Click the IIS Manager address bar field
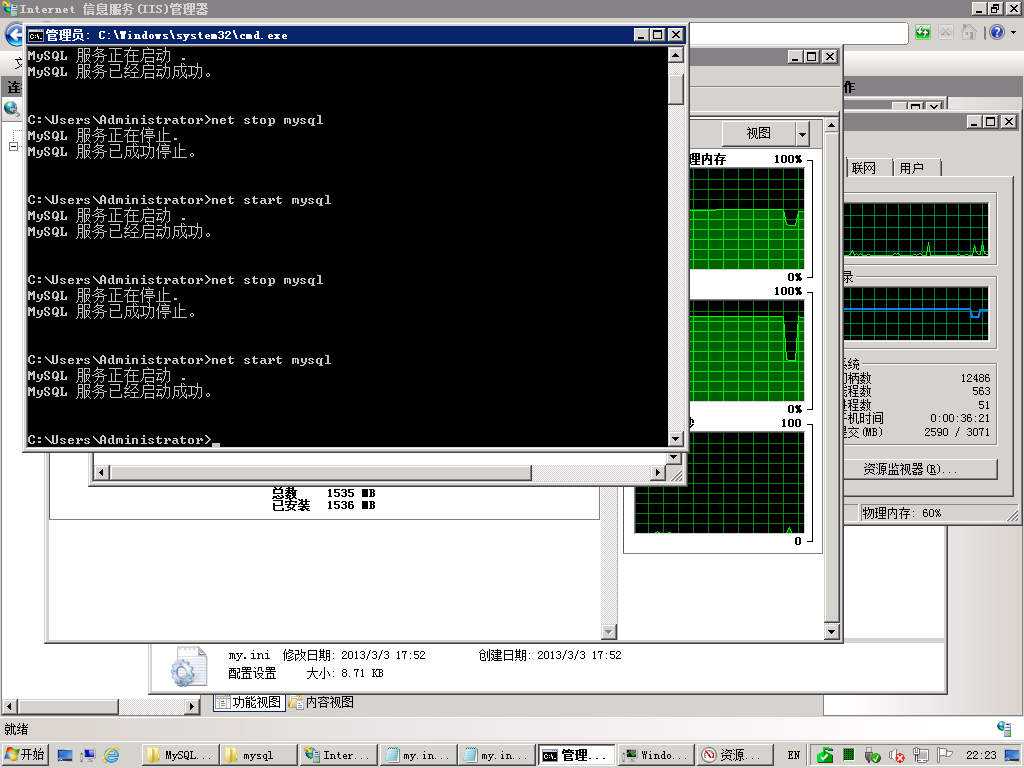The height and width of the screenshot is (768, 1024). coord(798,33)
